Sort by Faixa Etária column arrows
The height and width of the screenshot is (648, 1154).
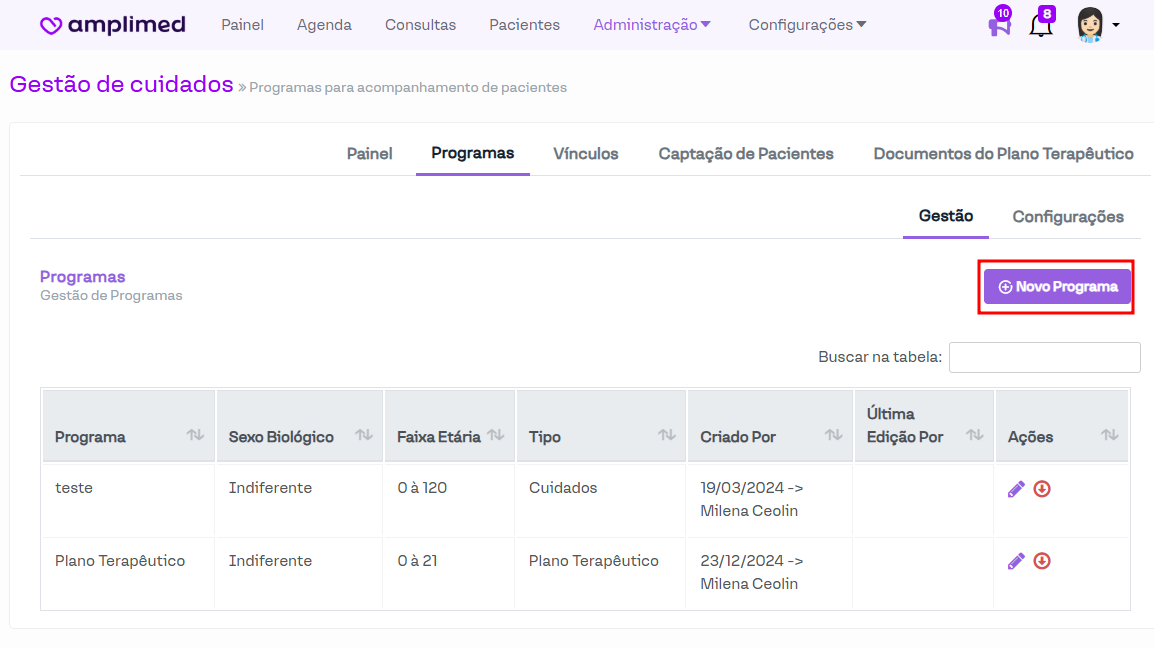496,435
